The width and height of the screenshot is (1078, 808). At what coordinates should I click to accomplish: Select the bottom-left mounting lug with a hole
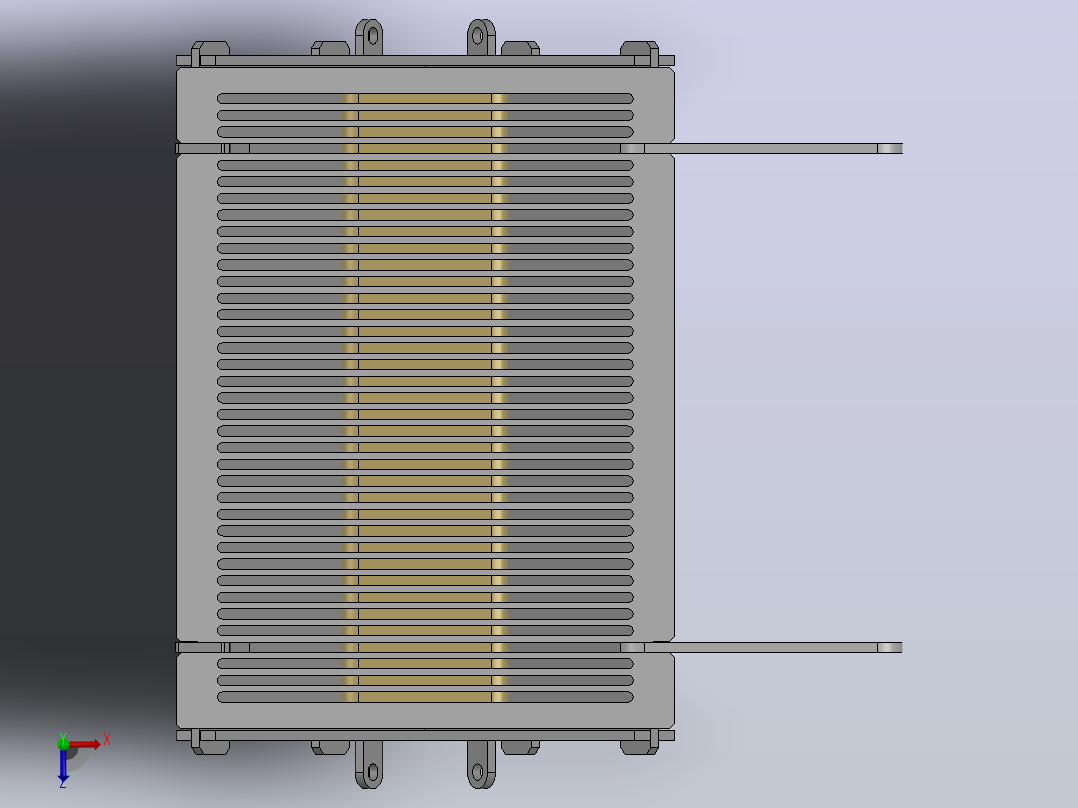[369, 765]
